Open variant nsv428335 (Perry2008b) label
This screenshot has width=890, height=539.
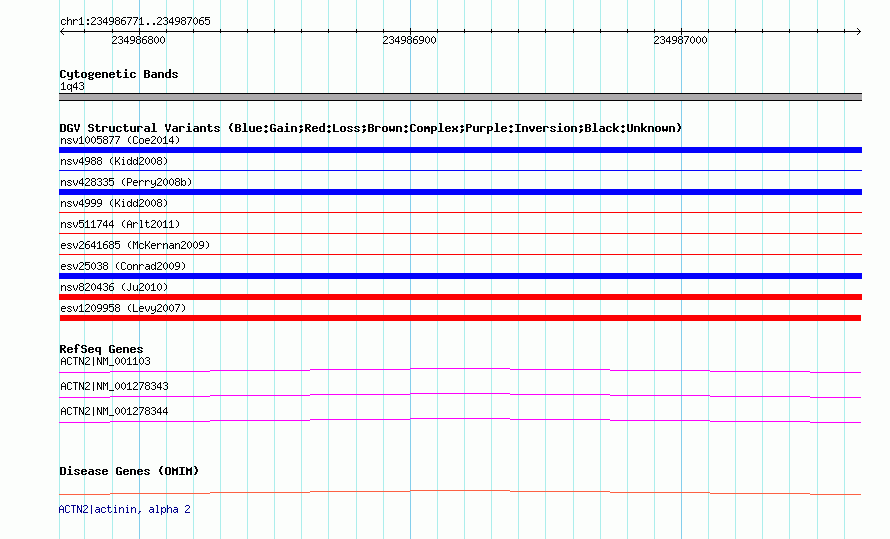126,182
